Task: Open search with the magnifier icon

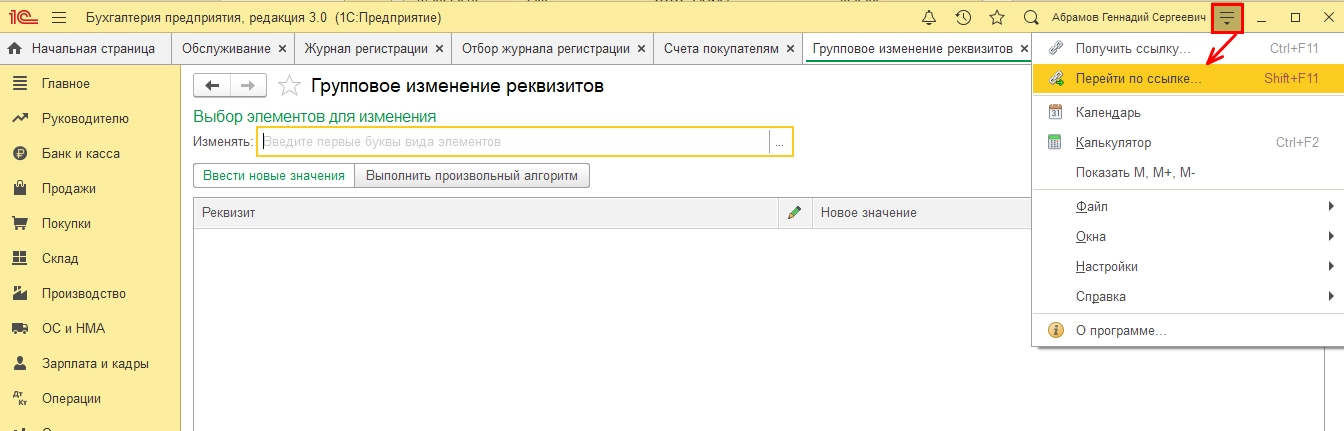Action: click(x=1031, y=18)
